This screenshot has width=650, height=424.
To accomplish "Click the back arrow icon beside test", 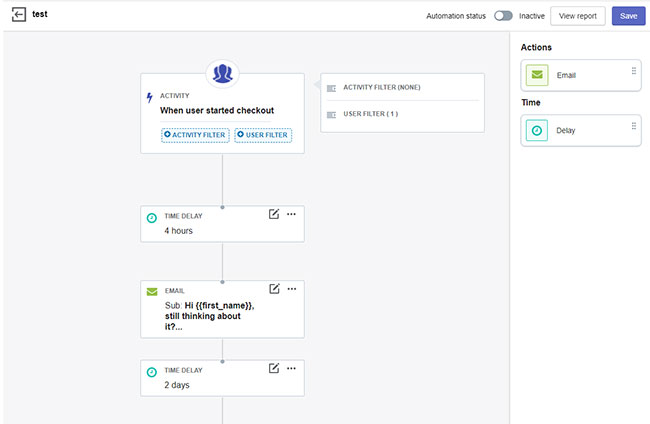I will pyautogui.click(x=18, y=15).
